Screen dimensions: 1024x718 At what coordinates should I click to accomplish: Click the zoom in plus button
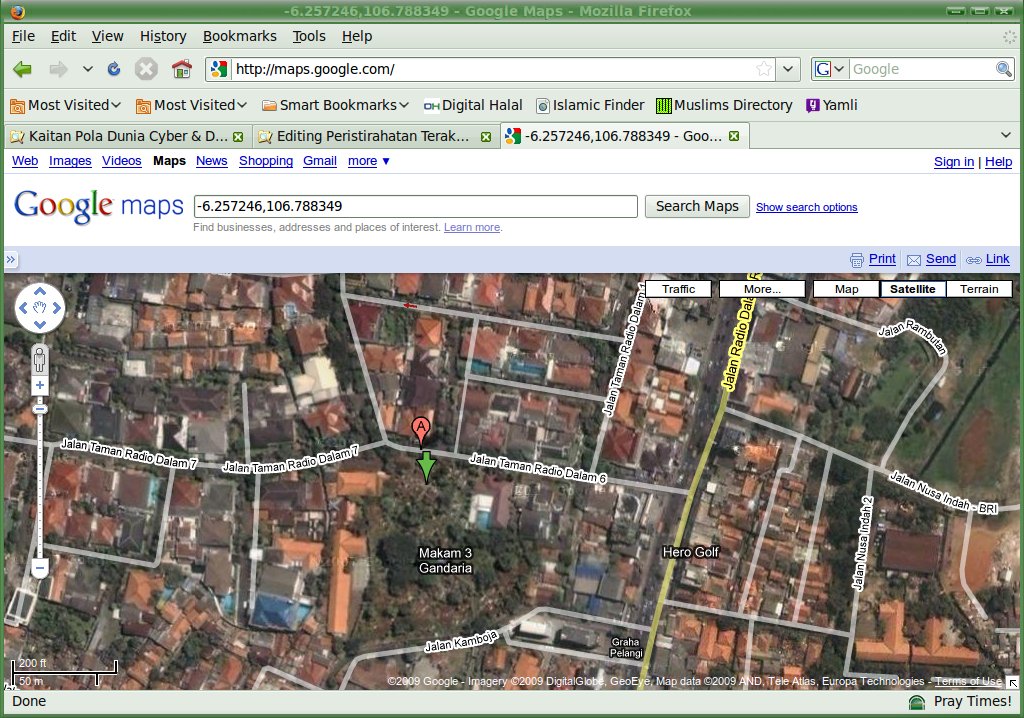coord(40,385)
